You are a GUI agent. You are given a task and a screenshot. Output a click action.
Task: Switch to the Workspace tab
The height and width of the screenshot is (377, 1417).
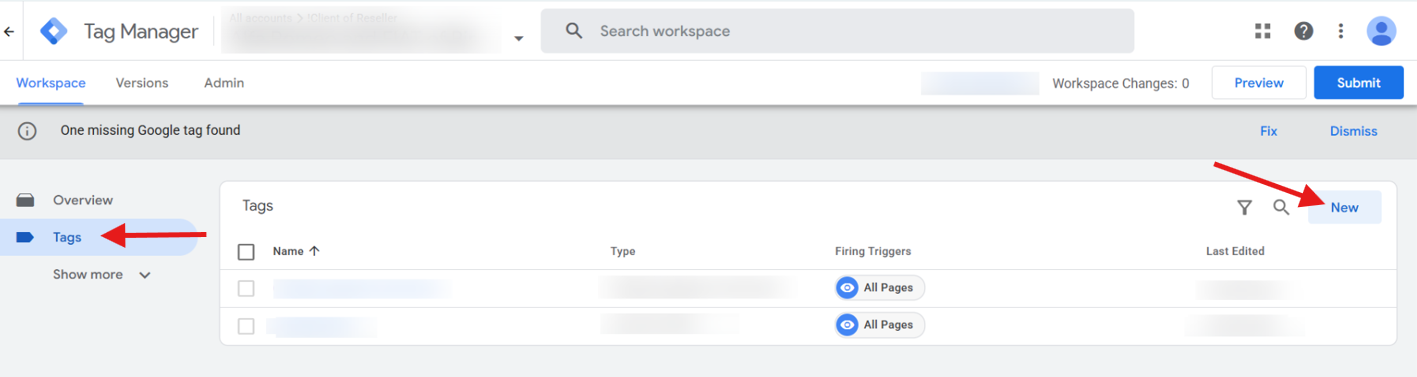(51, 83)
